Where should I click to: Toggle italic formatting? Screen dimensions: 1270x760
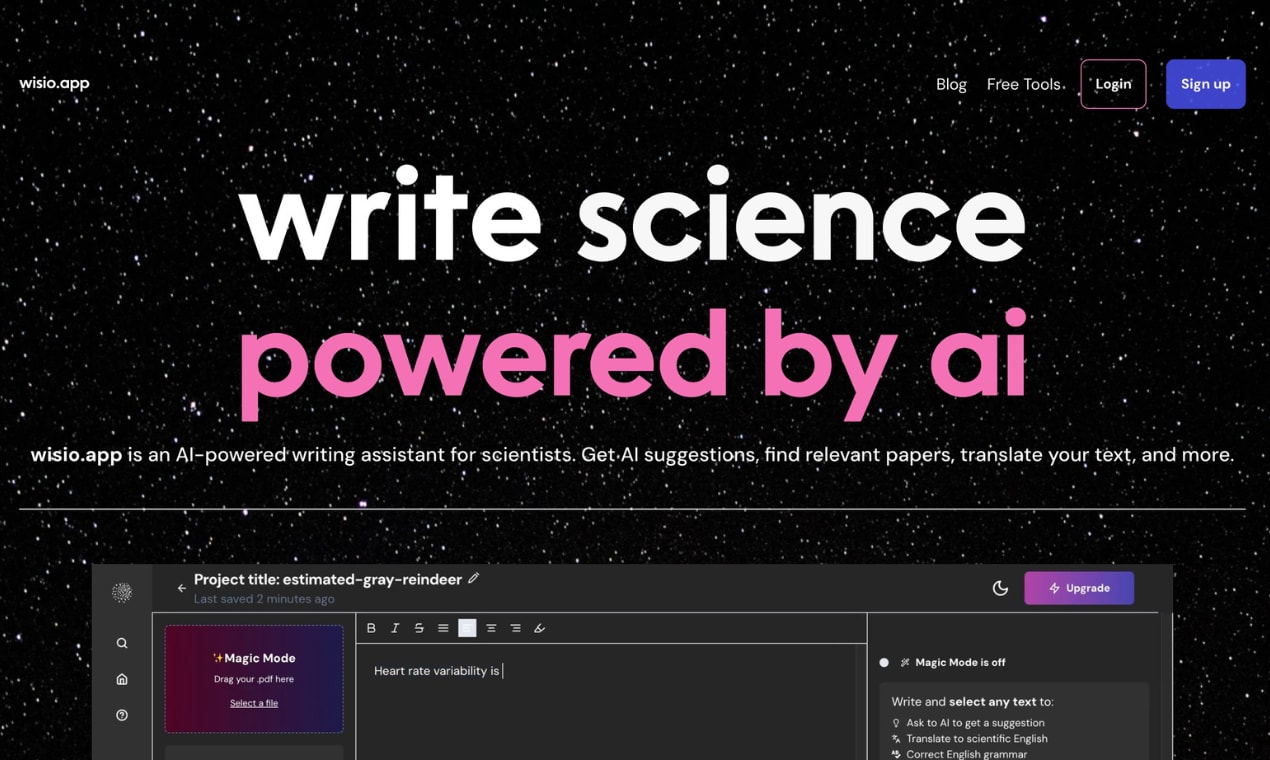click(395, 628)
